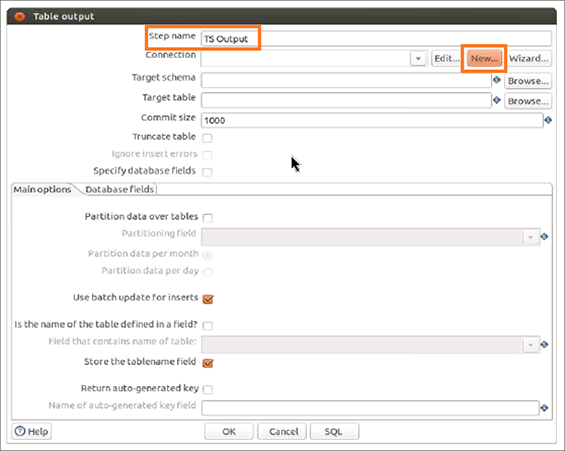Image resolution: width=565 pixels, height=451 pixels.
Task: Click variable icon beside auto-generated key field
Action: click(x=544, y=408)
